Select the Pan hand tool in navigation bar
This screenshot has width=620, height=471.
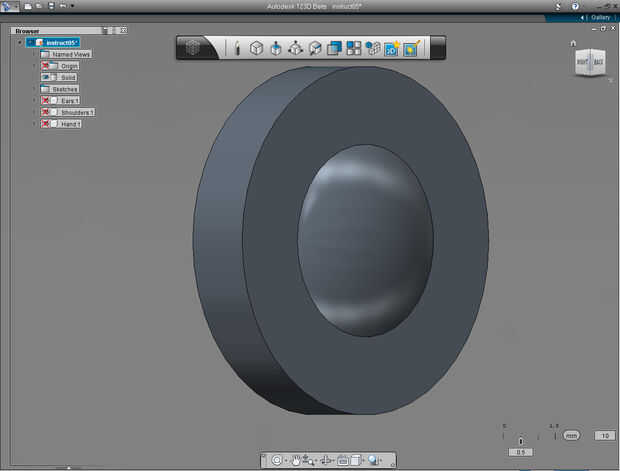coord(296,460)
